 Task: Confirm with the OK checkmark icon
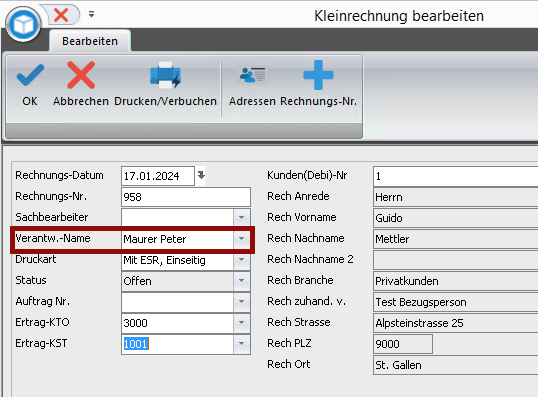(30, 75)
